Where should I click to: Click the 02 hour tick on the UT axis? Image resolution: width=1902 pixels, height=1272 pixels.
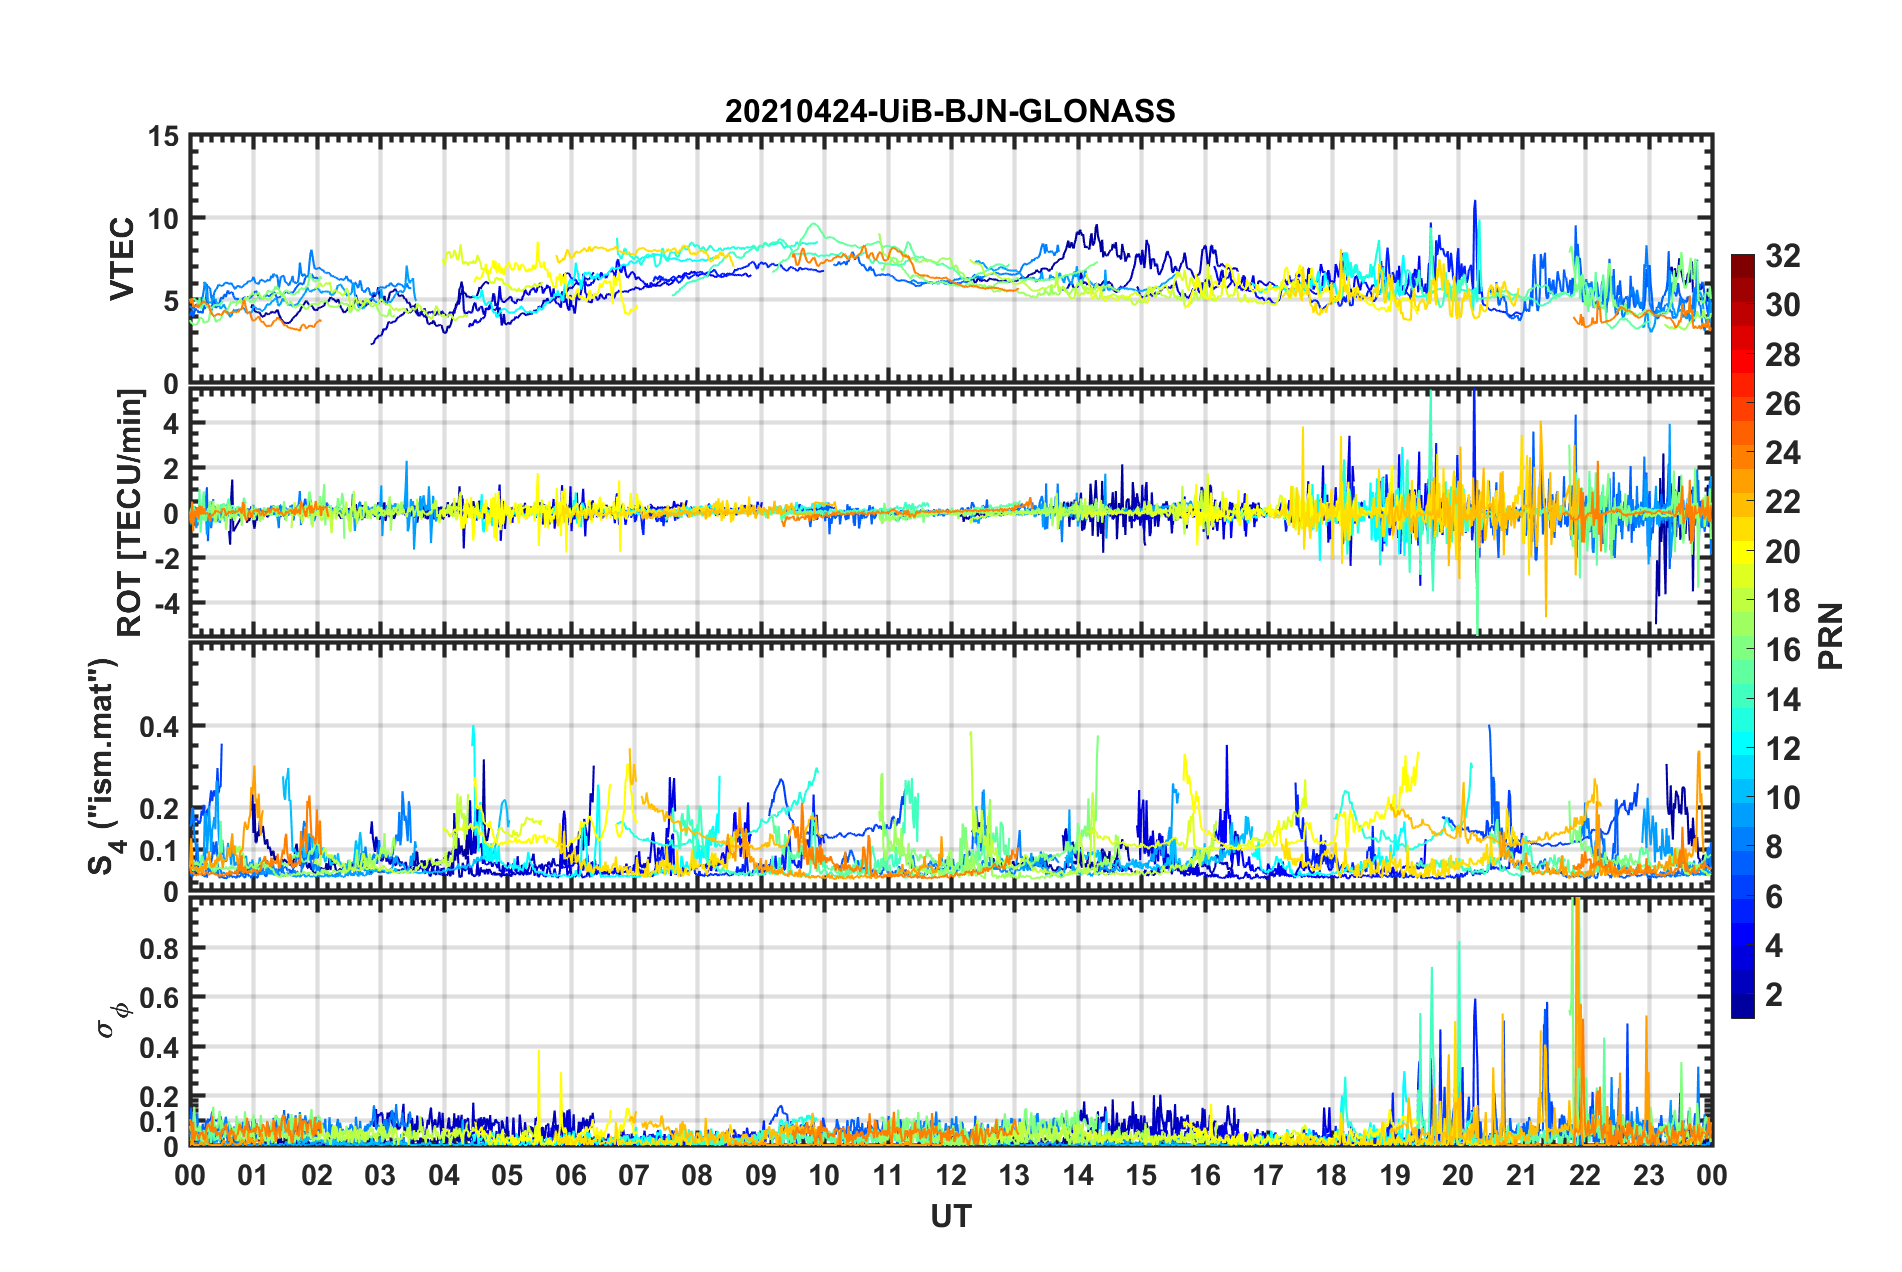pyautogui.click(x=317, y=1175)
